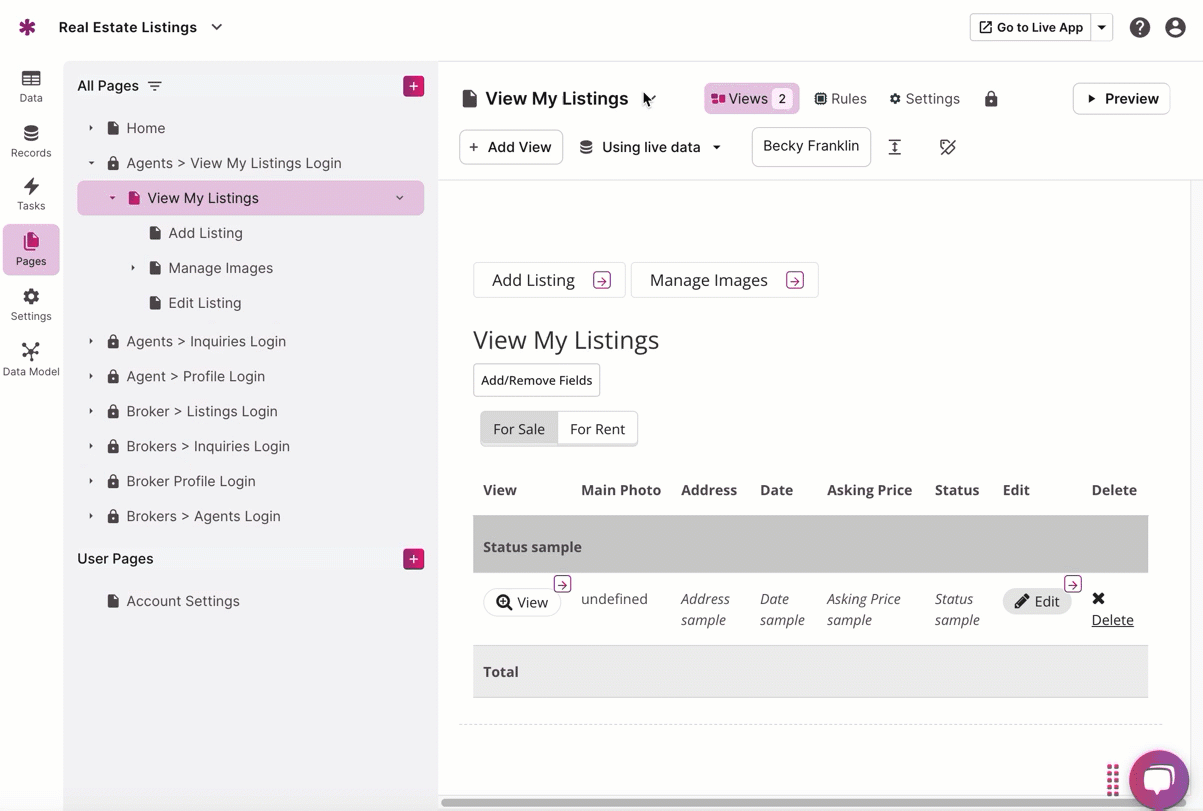Expand the Manage Images page tree
Image resolution: width=1203 pixels, height=811 pixels.
(x=133, y=268)
